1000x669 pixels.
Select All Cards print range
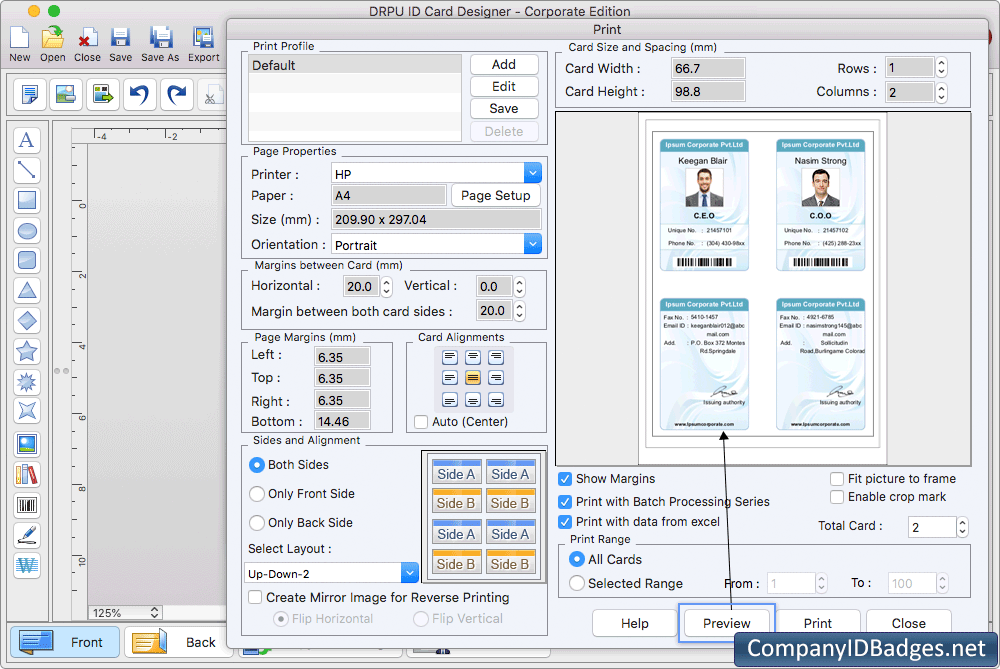[x=577, y=559]
